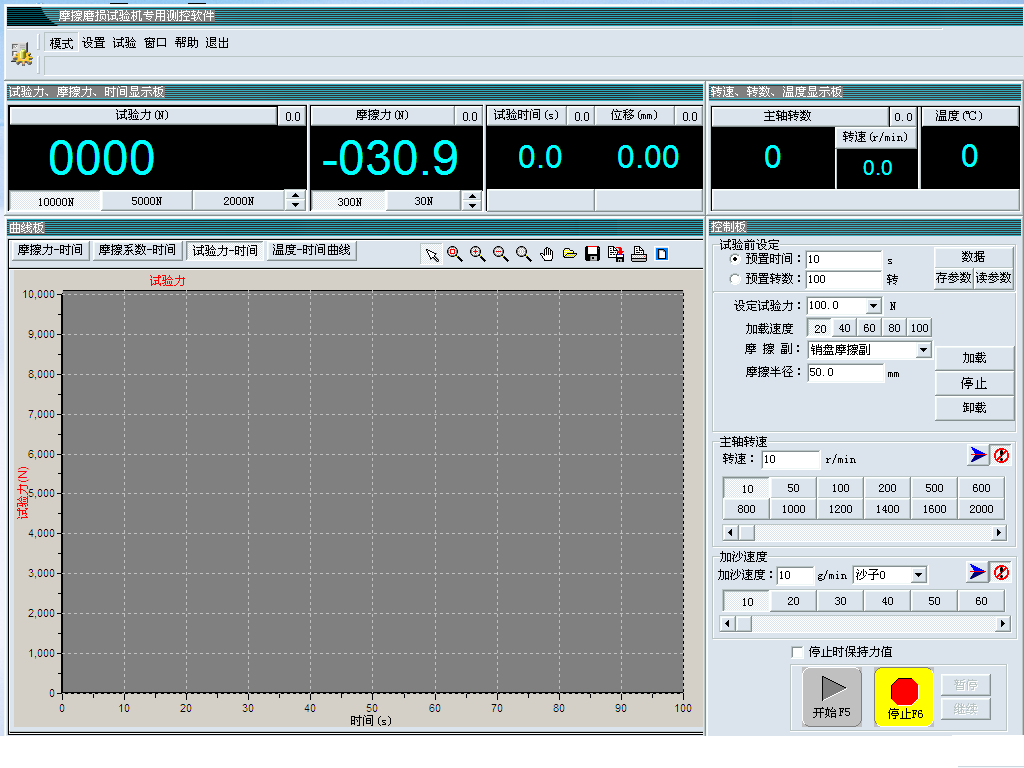Click the 卸载 button
Screen dimensions: 1024x768
coord(974,408)
